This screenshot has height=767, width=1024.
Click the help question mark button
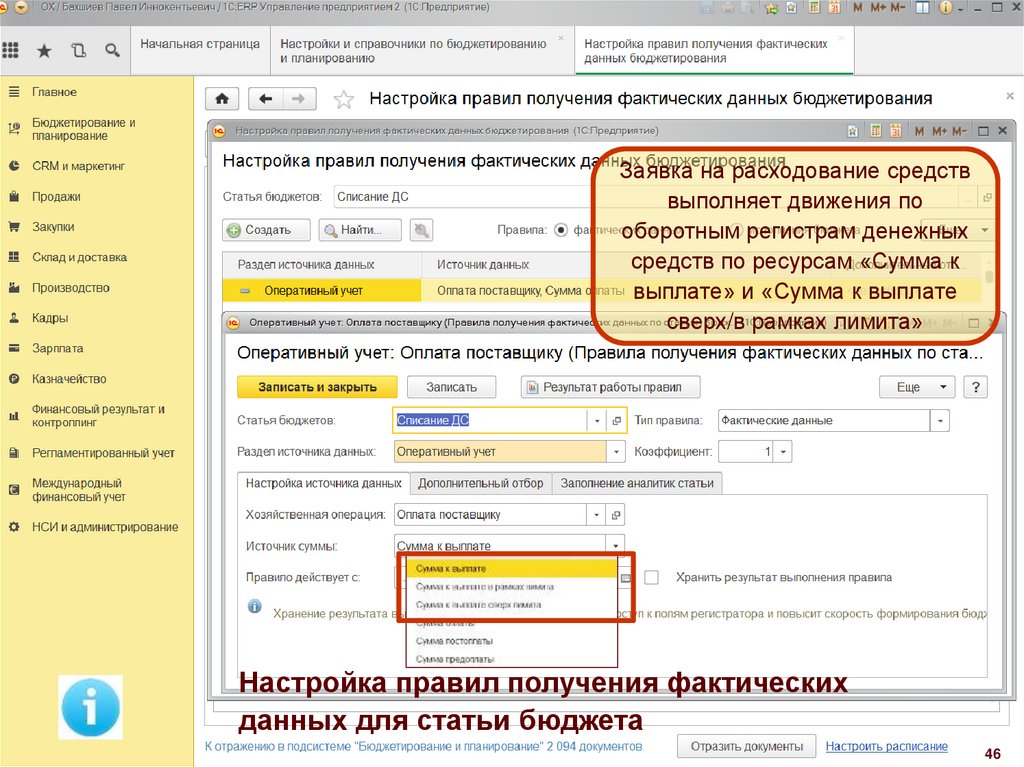pos(974,387)
